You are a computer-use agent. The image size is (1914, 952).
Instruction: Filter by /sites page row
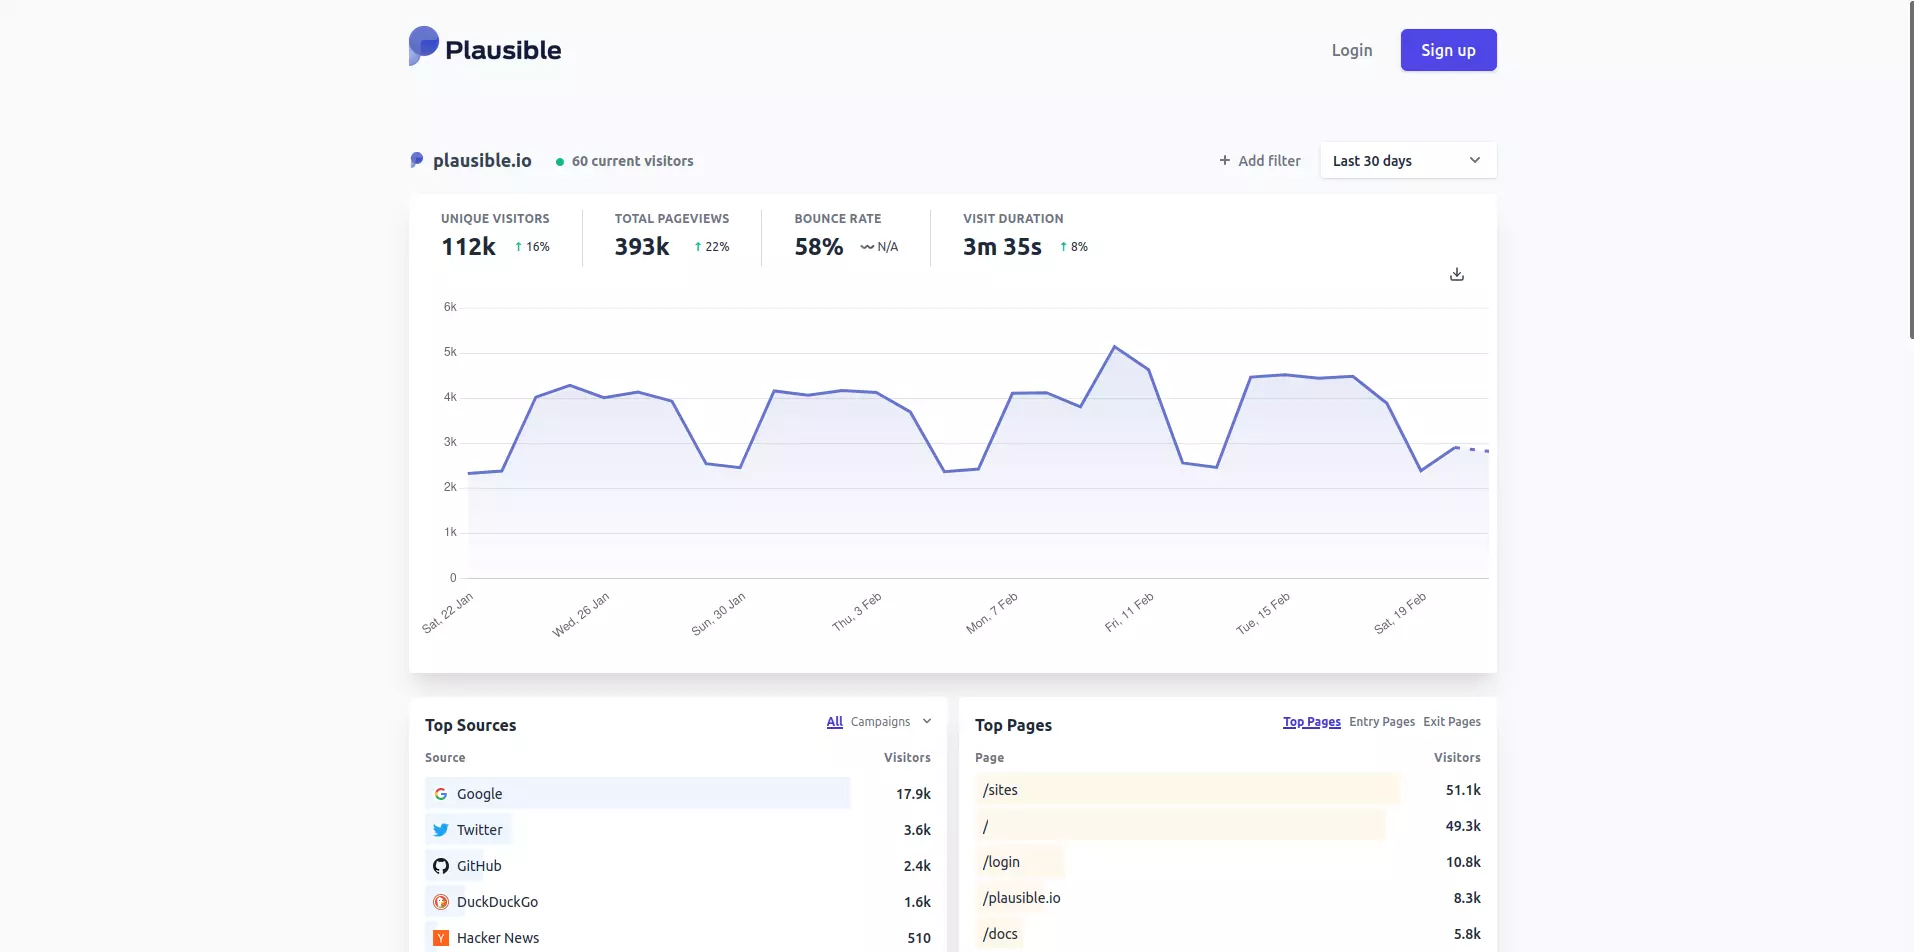[1228, 790]
